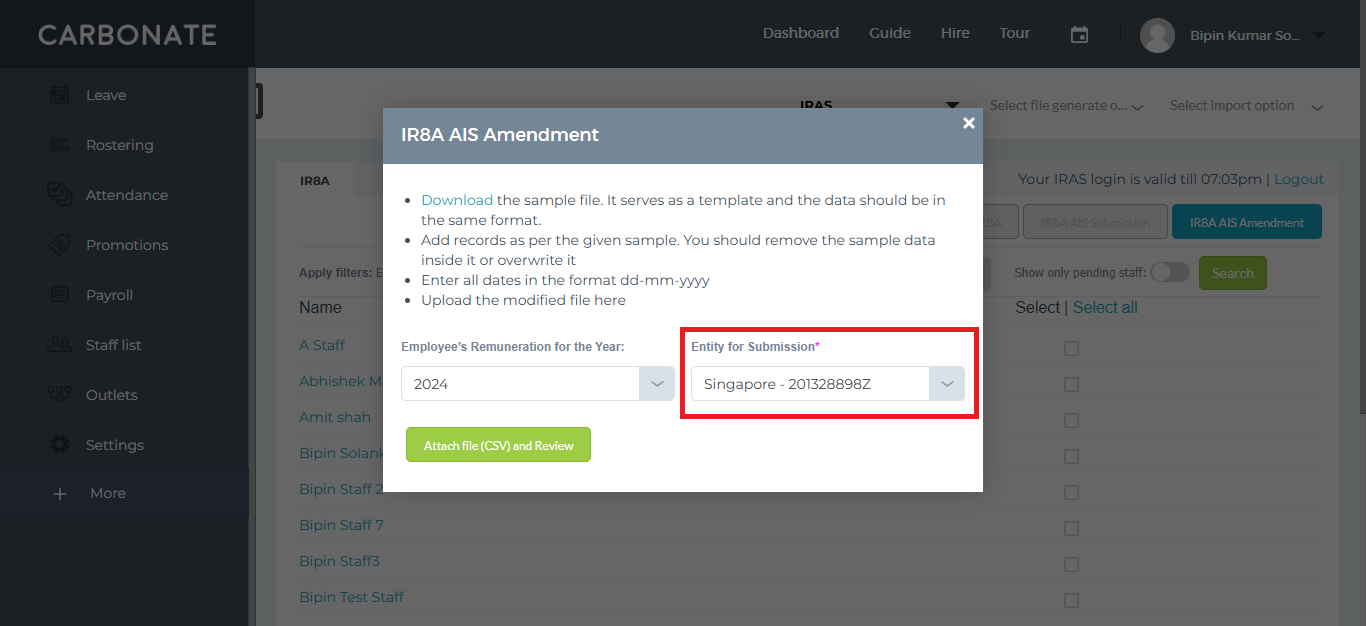Open Entity for Submission dropdown
The image size is (1366, 626).
tap(828, 384)
